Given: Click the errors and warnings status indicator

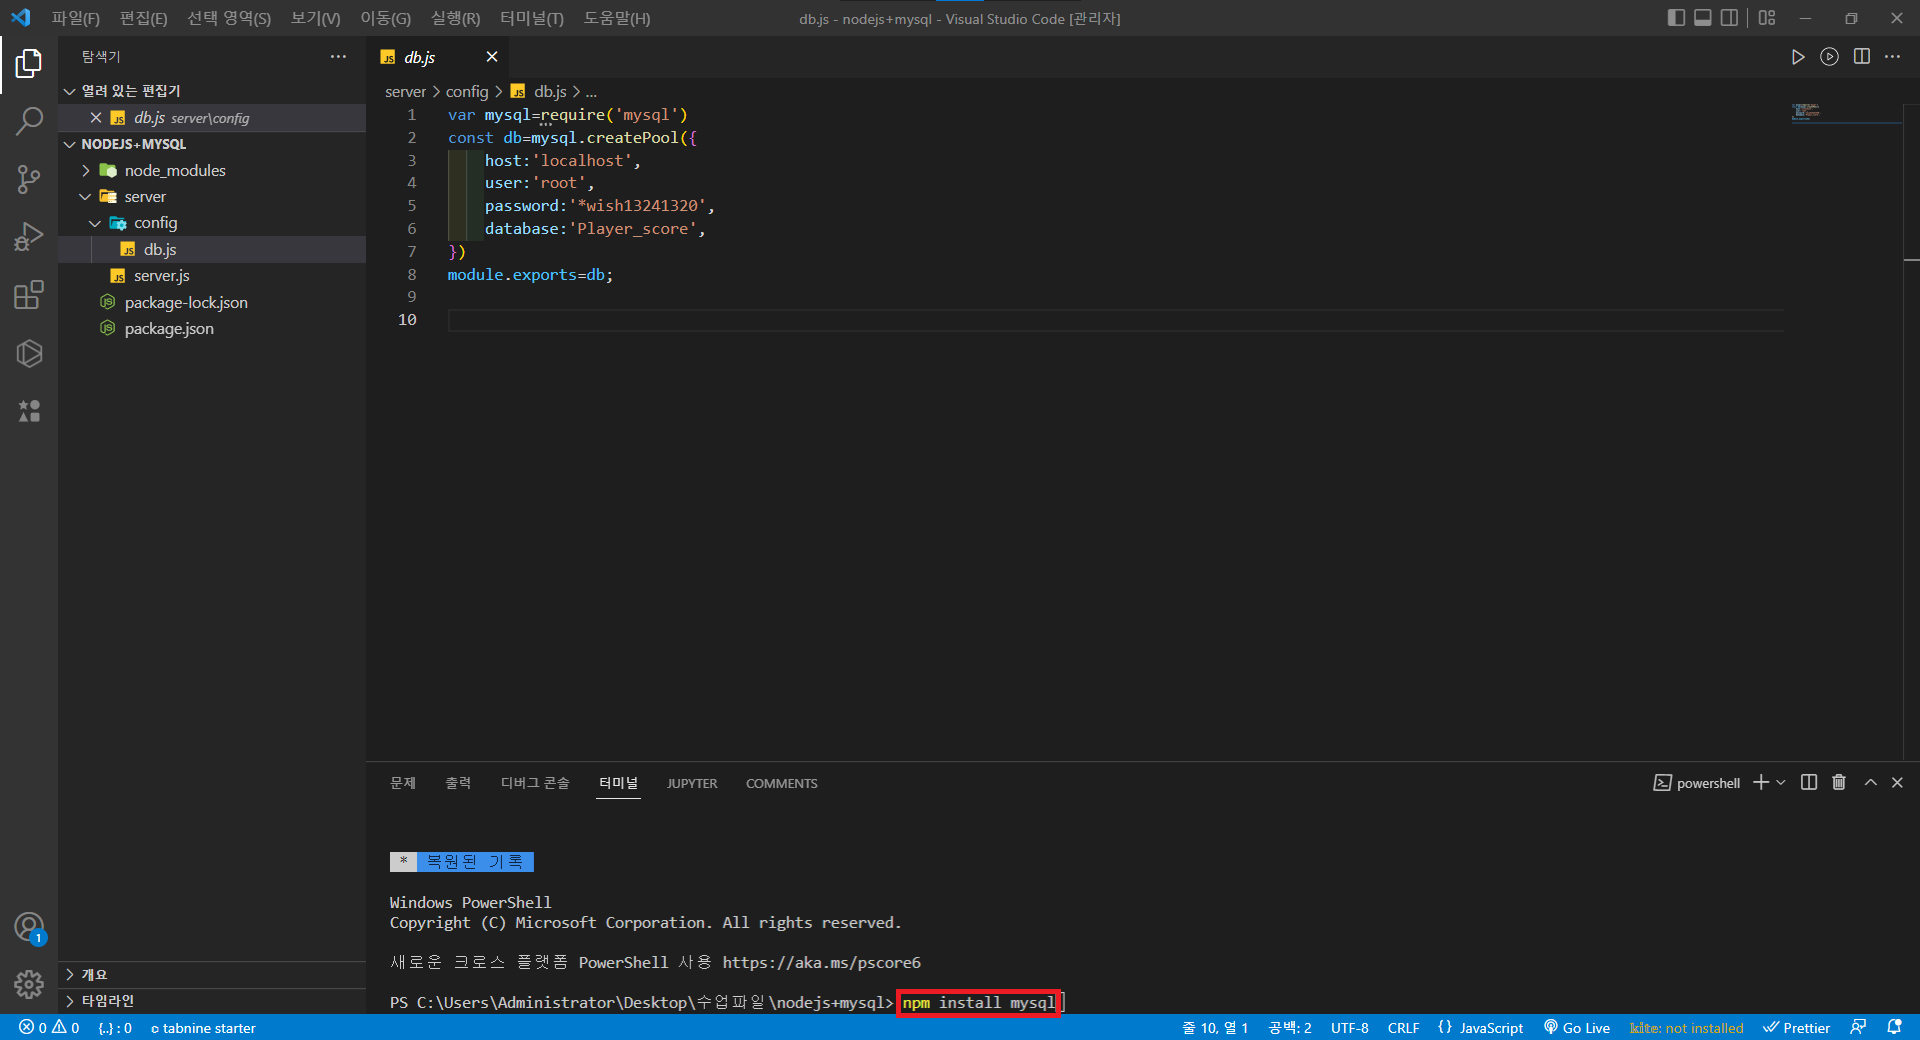Looking at the screenshot, I should click(x=49, y=1028).
